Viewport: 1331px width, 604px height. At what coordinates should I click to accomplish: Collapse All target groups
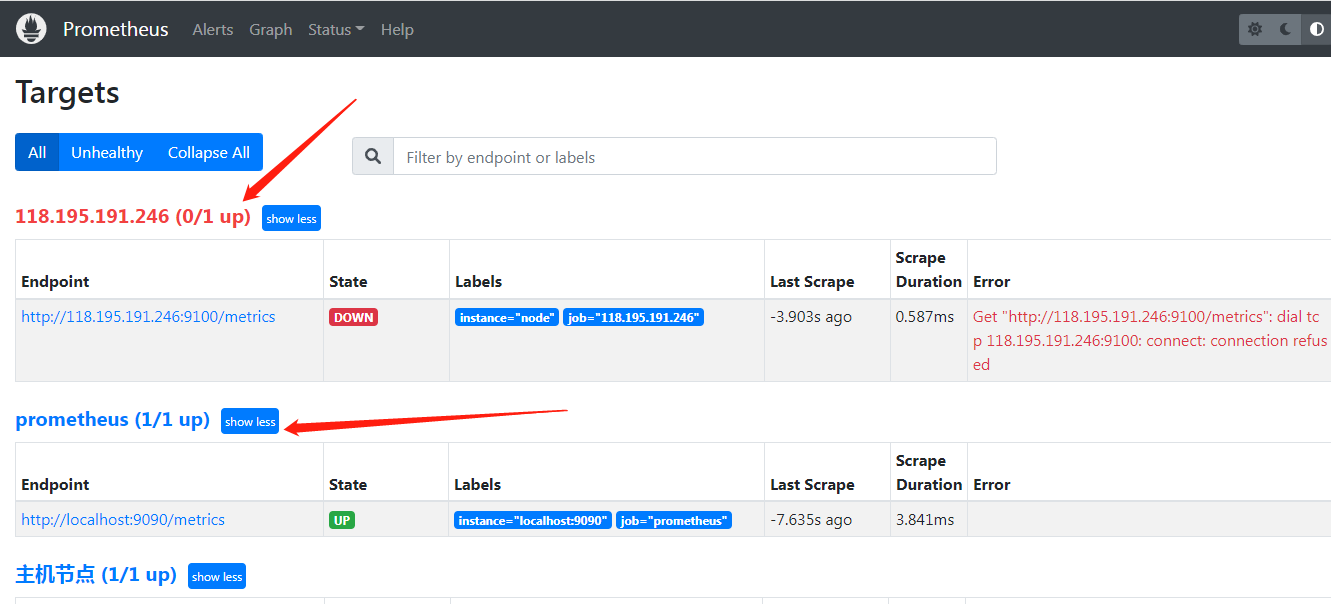[209, 152]
